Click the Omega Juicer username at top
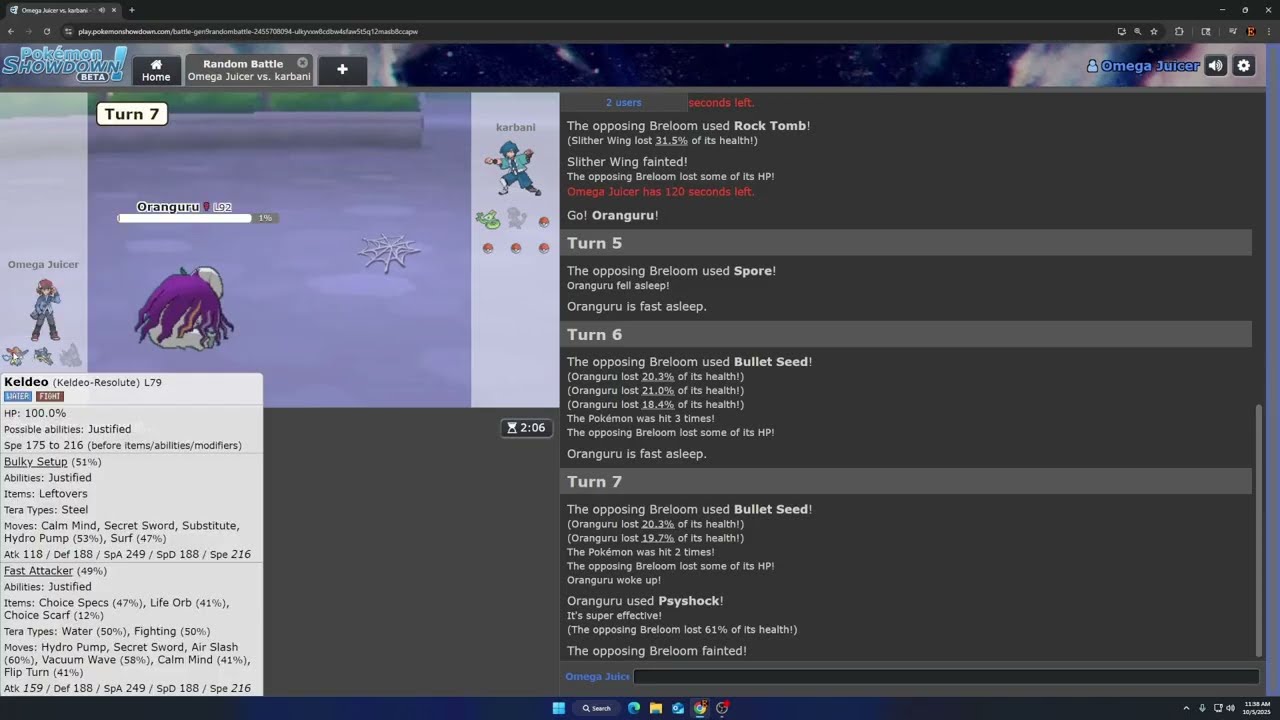 [x=1143, y=66]
